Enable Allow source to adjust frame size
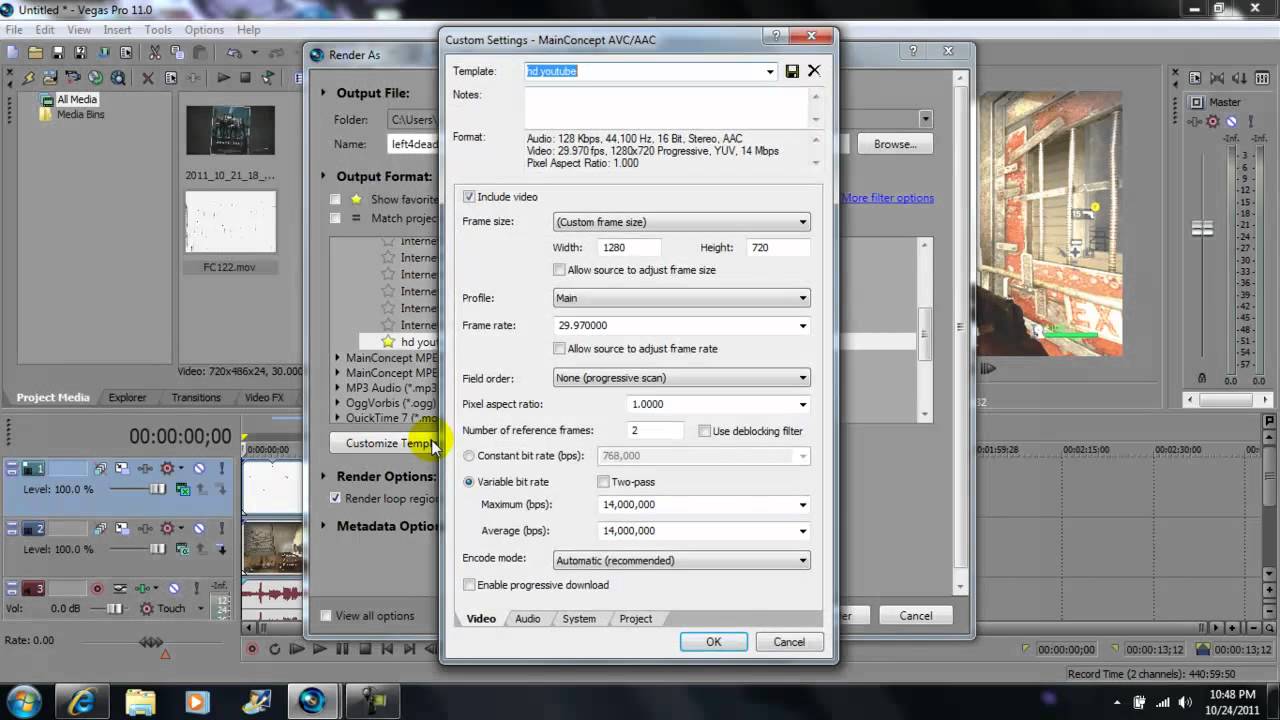 click(x=559, y=270)
